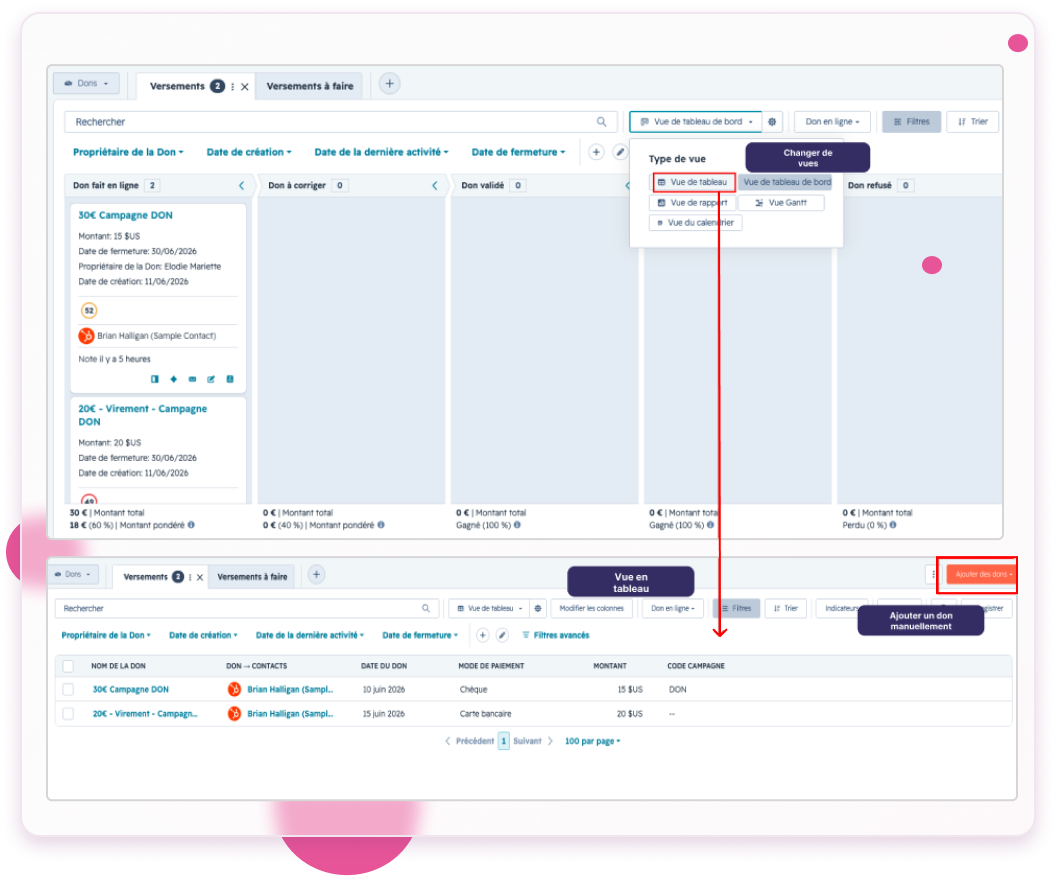Switch to Versements à faire tab in board panel
This screenshot has width=1056, height=876.
click(310, 86)
